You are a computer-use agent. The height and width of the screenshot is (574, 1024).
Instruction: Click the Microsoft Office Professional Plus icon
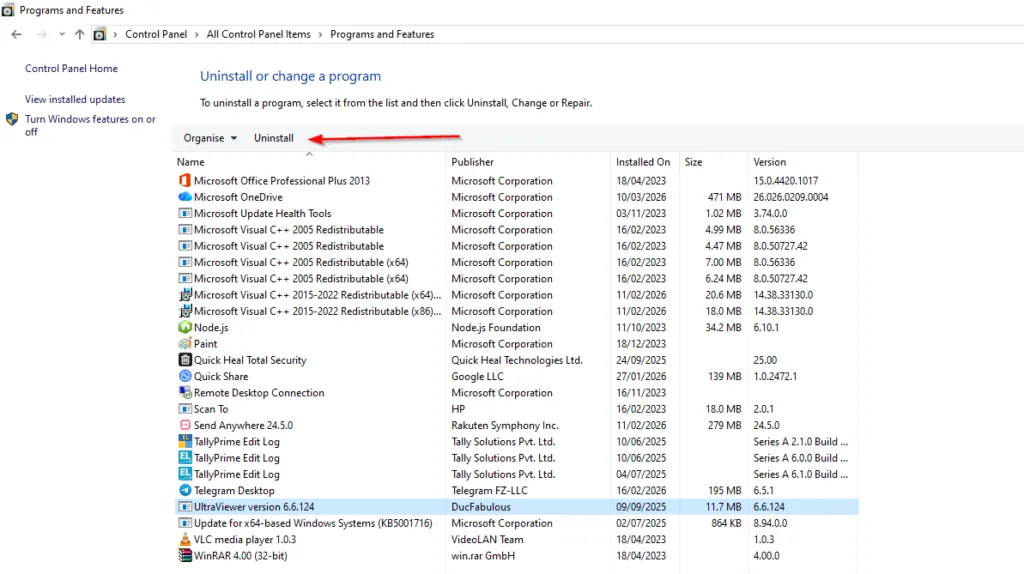[184, 181]
